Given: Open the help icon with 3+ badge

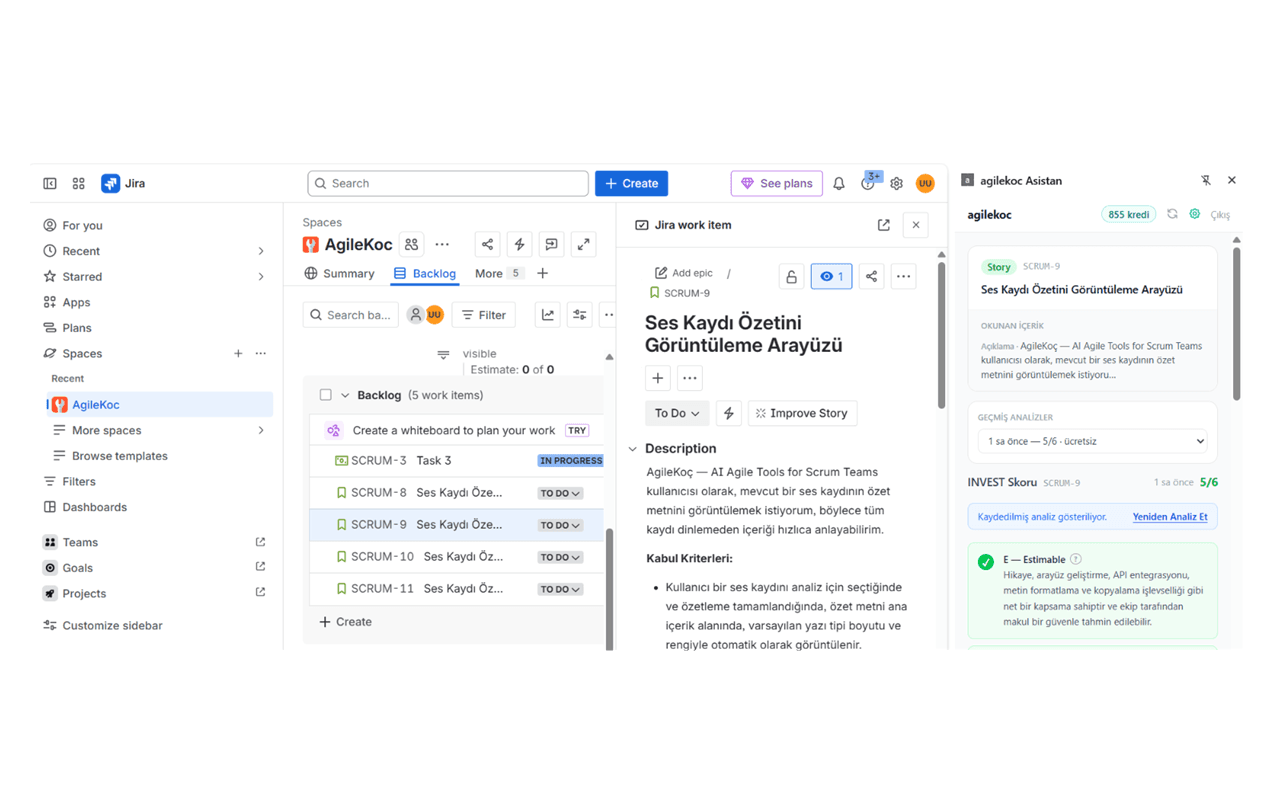Looking at the screenshot, I should coord(868,183).
